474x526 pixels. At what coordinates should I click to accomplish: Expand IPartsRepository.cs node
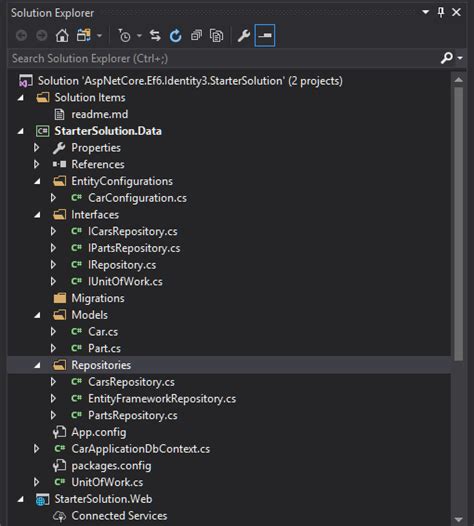[53, 248]
